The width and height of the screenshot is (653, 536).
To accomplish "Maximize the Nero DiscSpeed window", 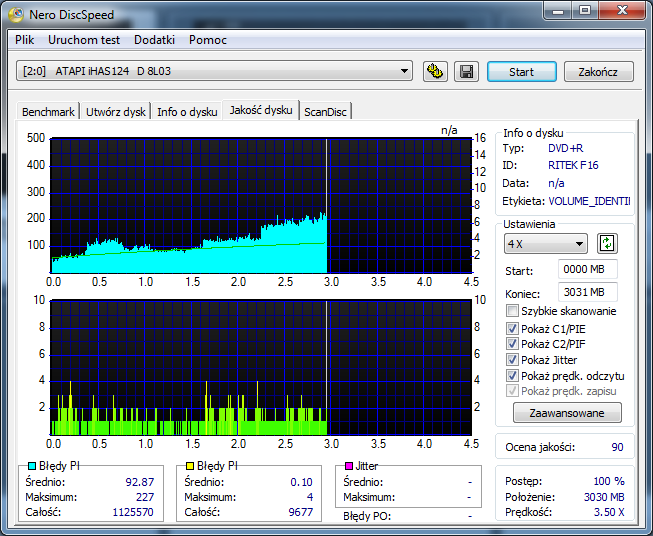I will [x=585, y=10].
